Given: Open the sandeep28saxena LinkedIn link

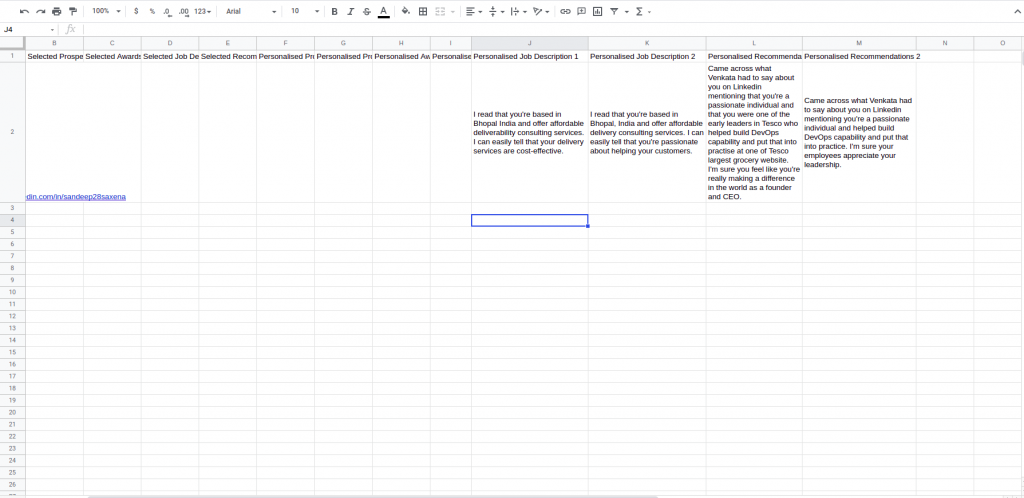Looking at the screenshot, I should pos(76,196).
